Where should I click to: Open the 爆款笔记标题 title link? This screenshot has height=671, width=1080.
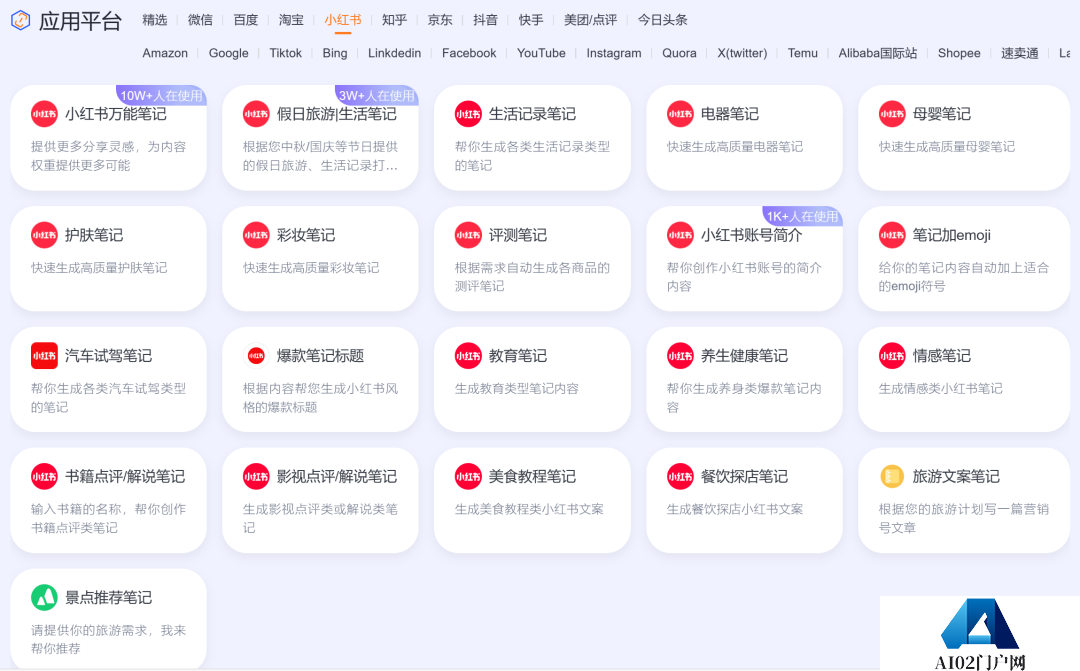coord(320,356)
